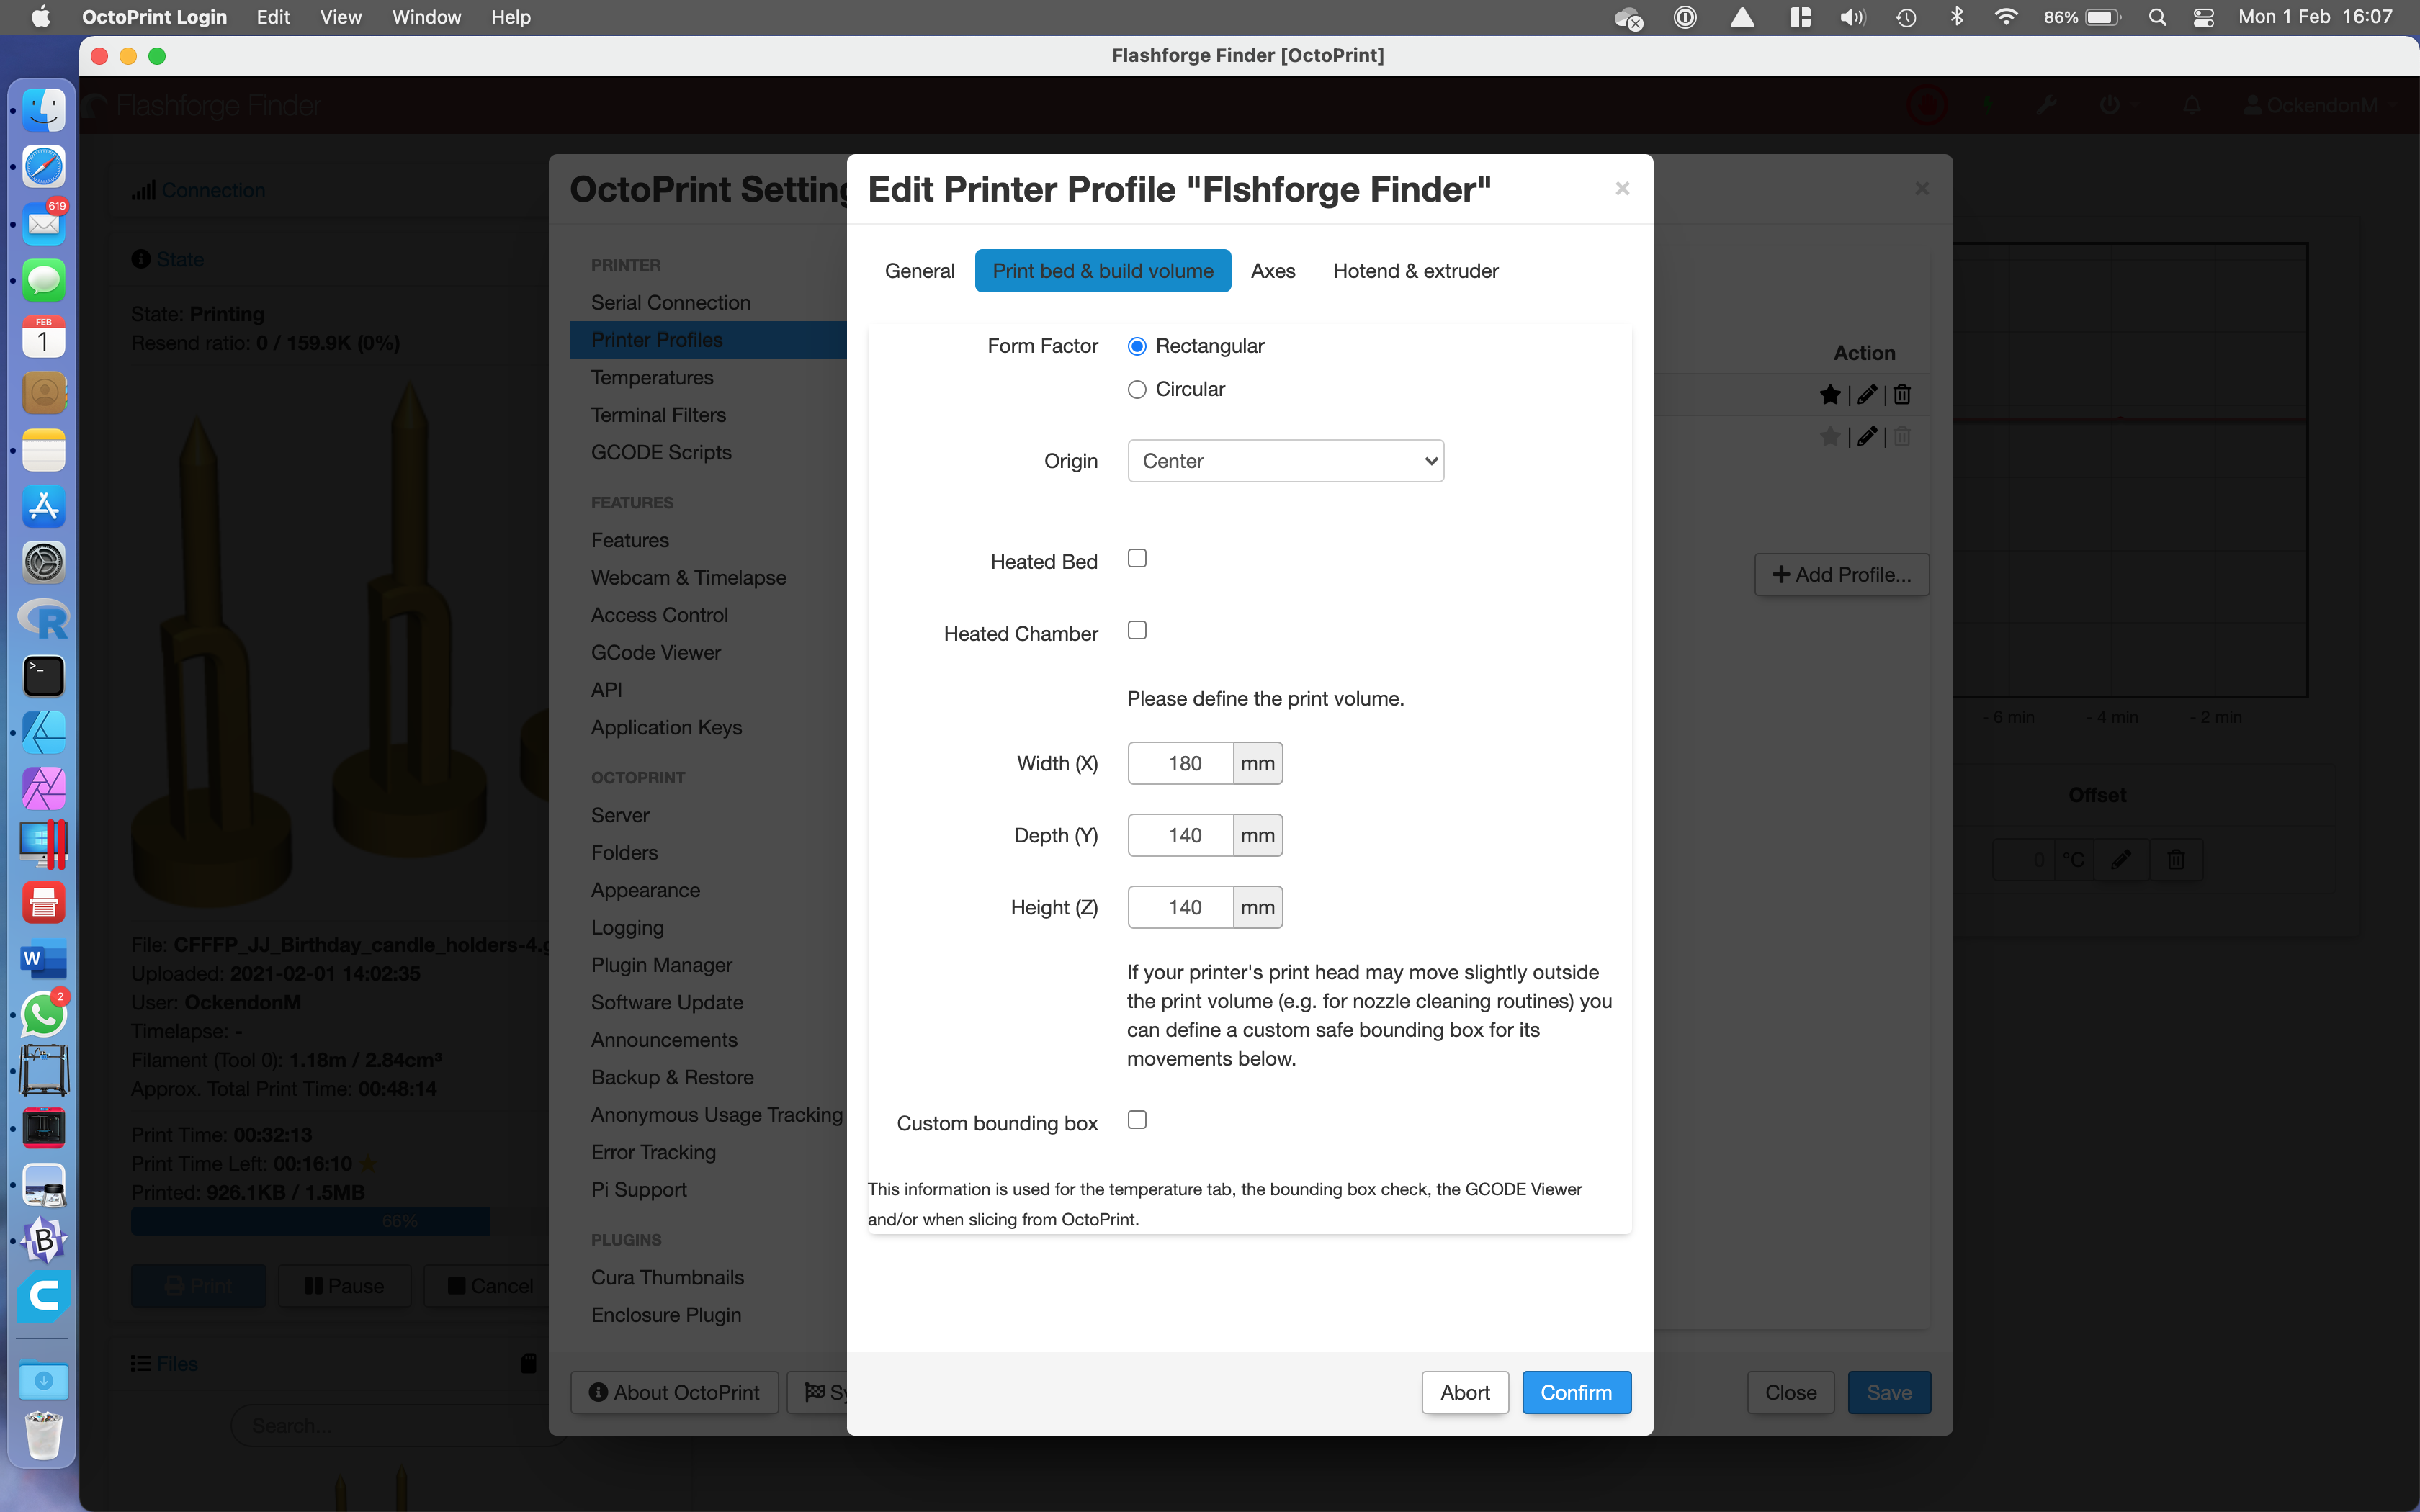Enable Custom bounding box checkbox
This screenshot has width=2420, height=1512.
pyautogui.click(x=1137, y=1120)
